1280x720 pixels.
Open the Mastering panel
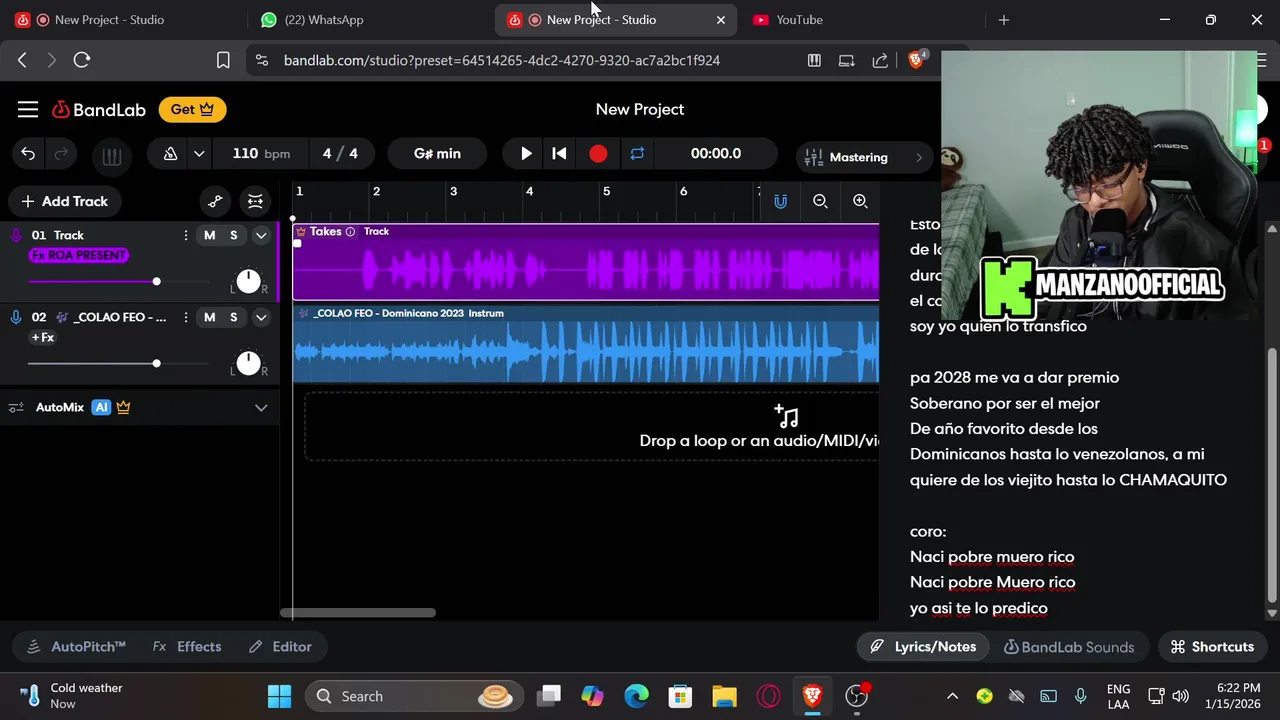click(864, 157)
